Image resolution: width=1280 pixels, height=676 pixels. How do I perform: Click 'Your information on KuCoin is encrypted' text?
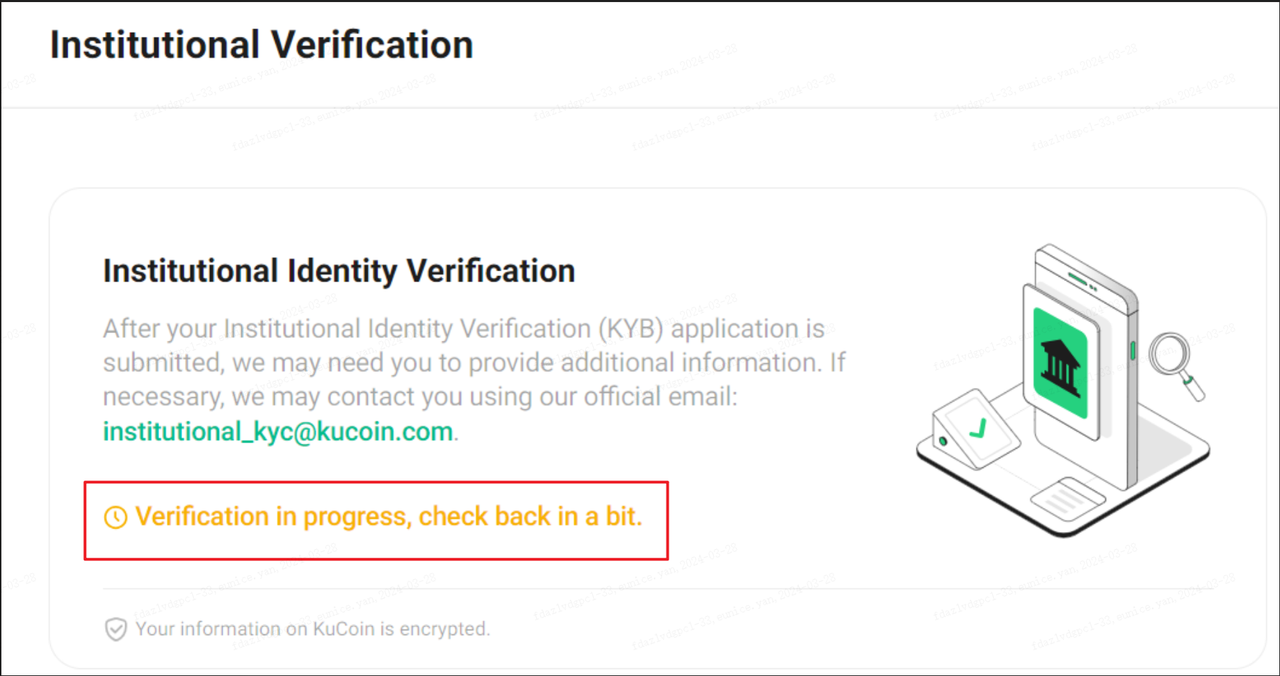coord(313,629)
